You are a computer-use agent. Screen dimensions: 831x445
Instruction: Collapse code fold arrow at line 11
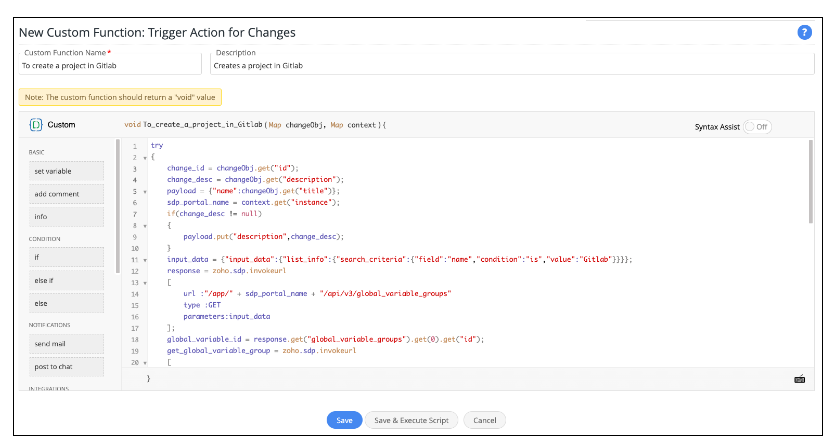pyautogui.click(x=145, y=260)
